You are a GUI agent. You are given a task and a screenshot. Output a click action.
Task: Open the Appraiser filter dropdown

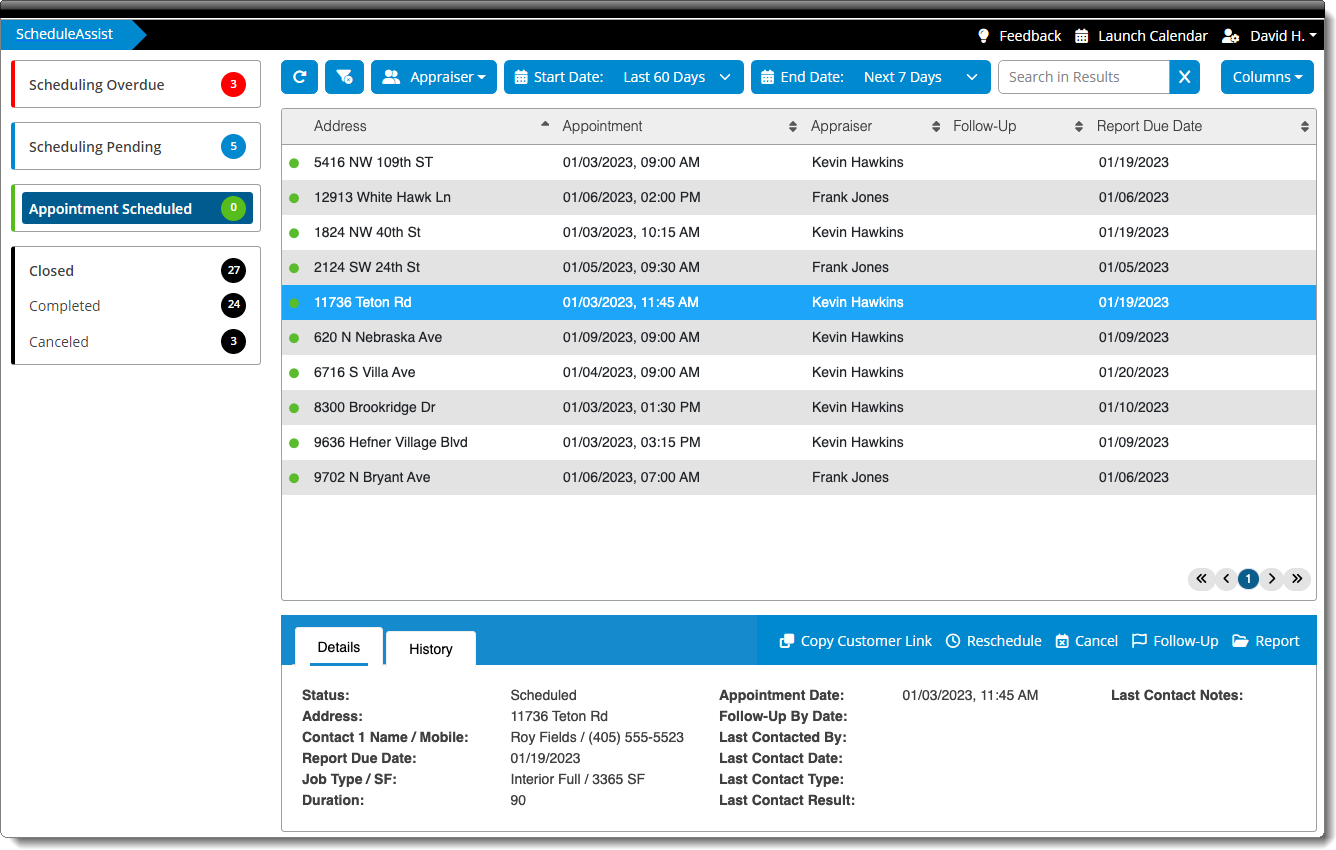click(x=433, y=77)
